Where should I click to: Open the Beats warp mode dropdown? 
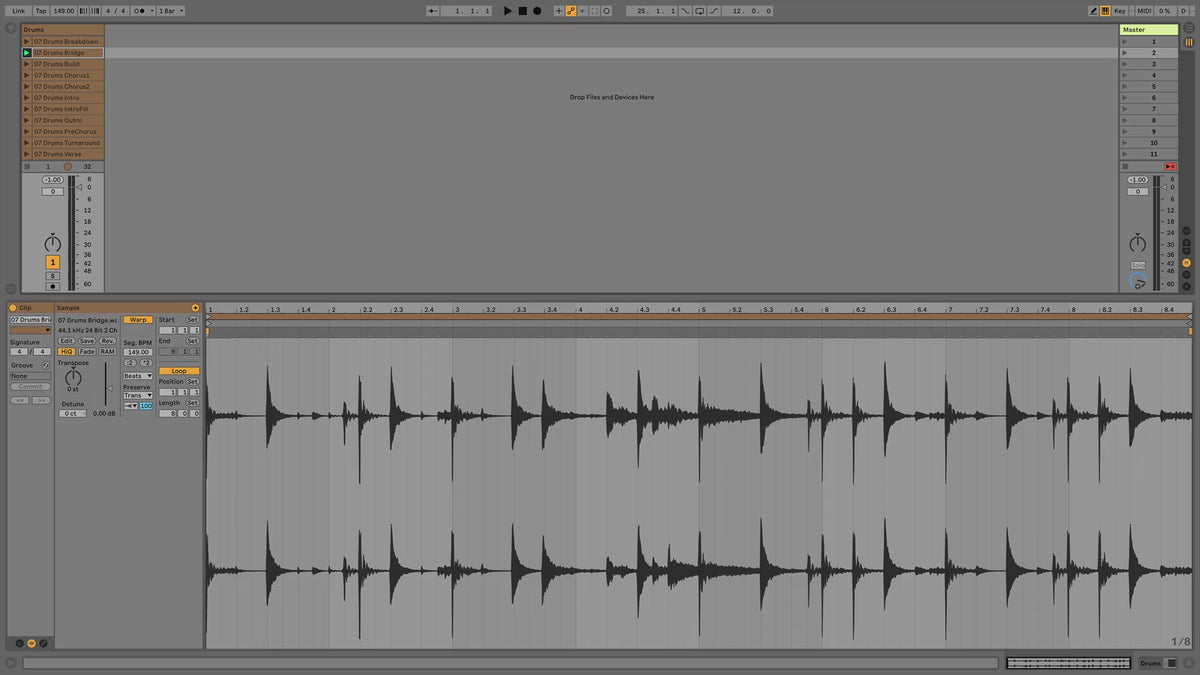(x=138, y=376)
